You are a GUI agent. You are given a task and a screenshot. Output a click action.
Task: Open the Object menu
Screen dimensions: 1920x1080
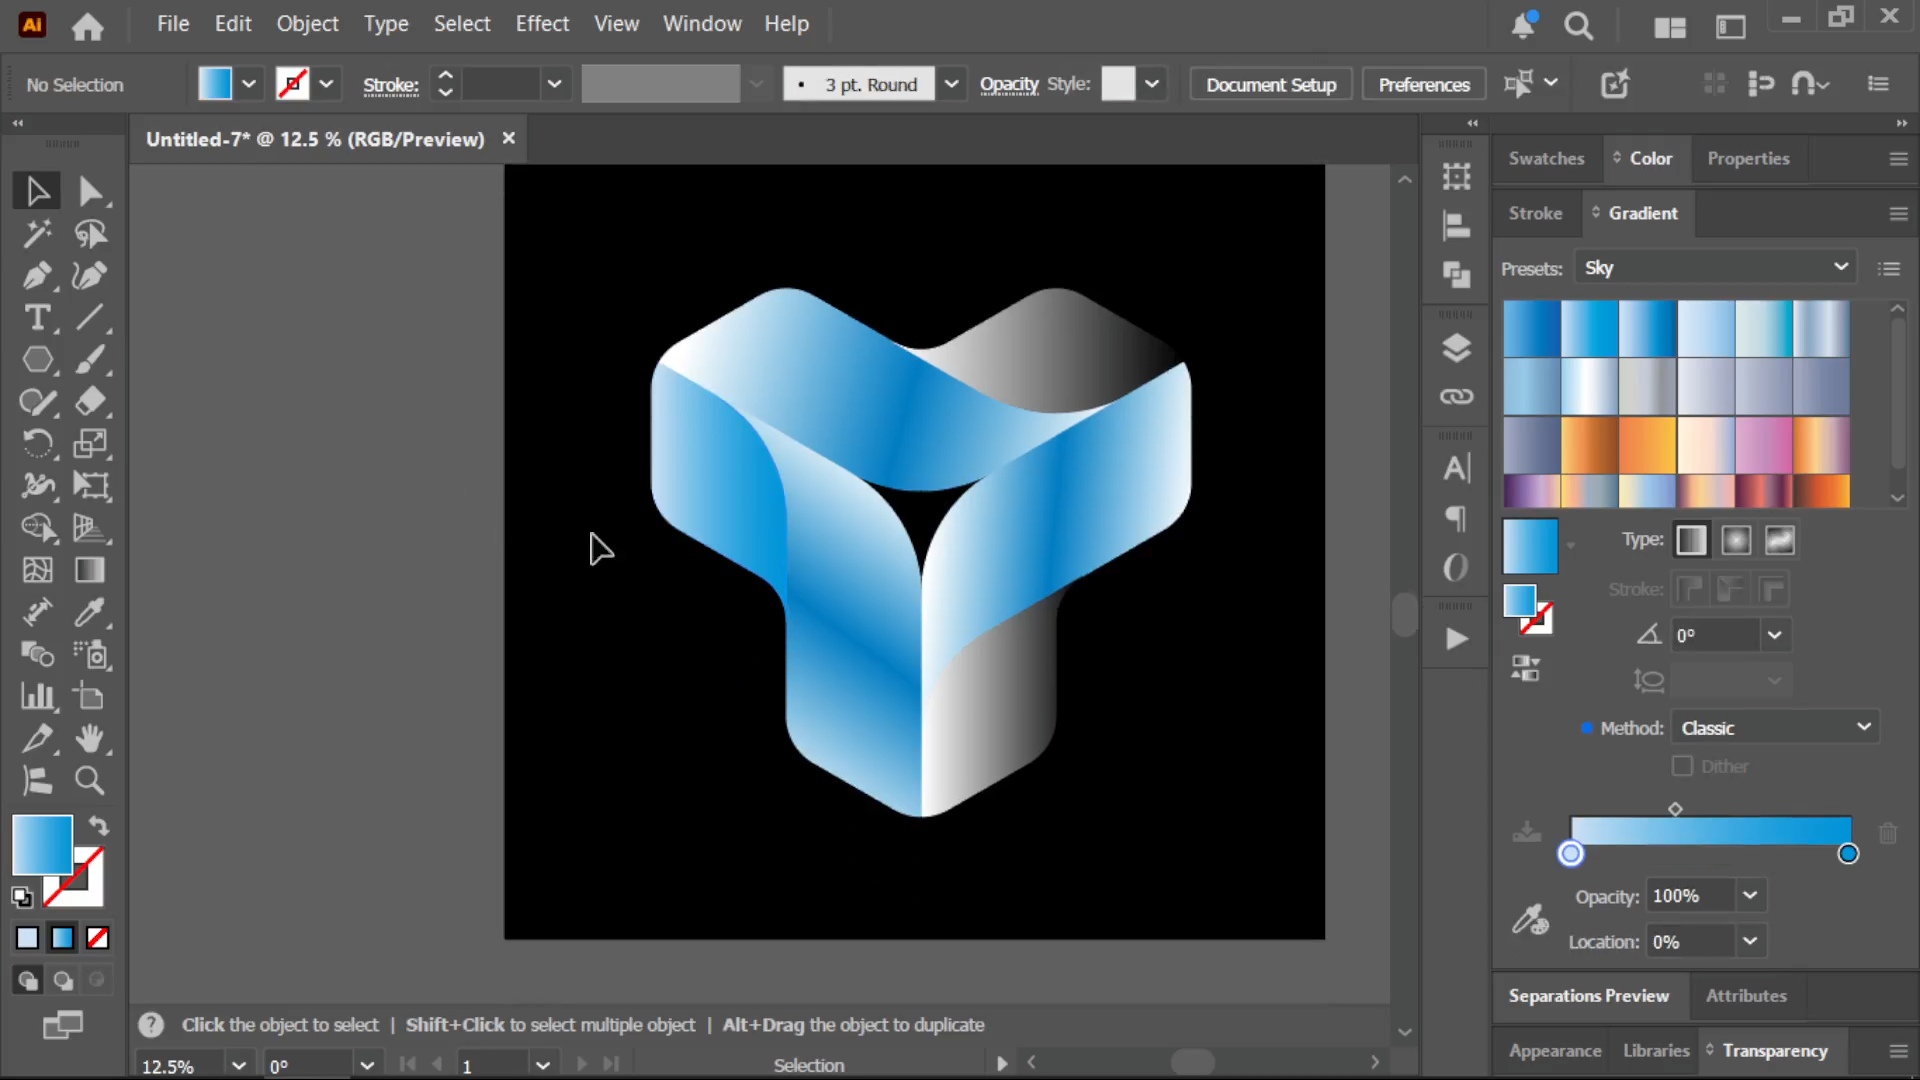pyautogui.click(x=308, y=24)
